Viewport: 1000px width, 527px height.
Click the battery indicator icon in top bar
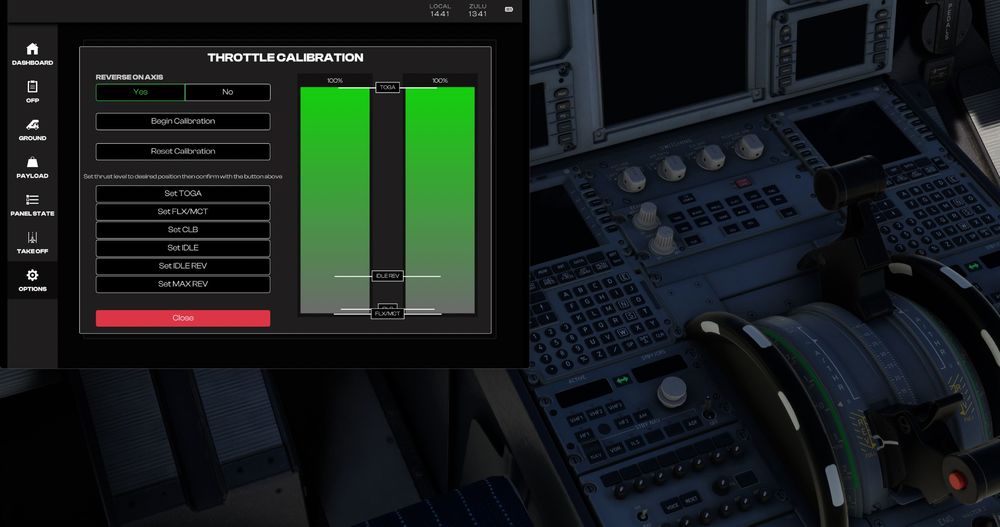point(508,10)
